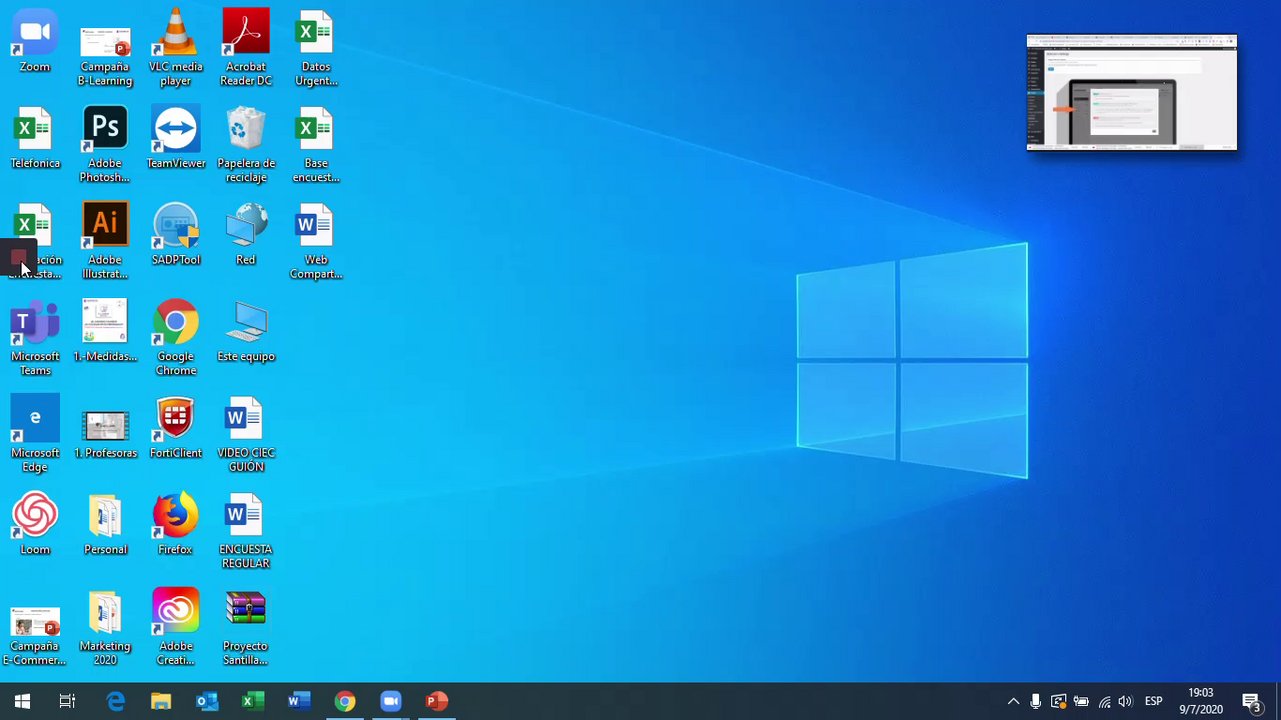Select the Telefonica Excel file
Screen dimensions: 1281x720
tap(35, 138)
